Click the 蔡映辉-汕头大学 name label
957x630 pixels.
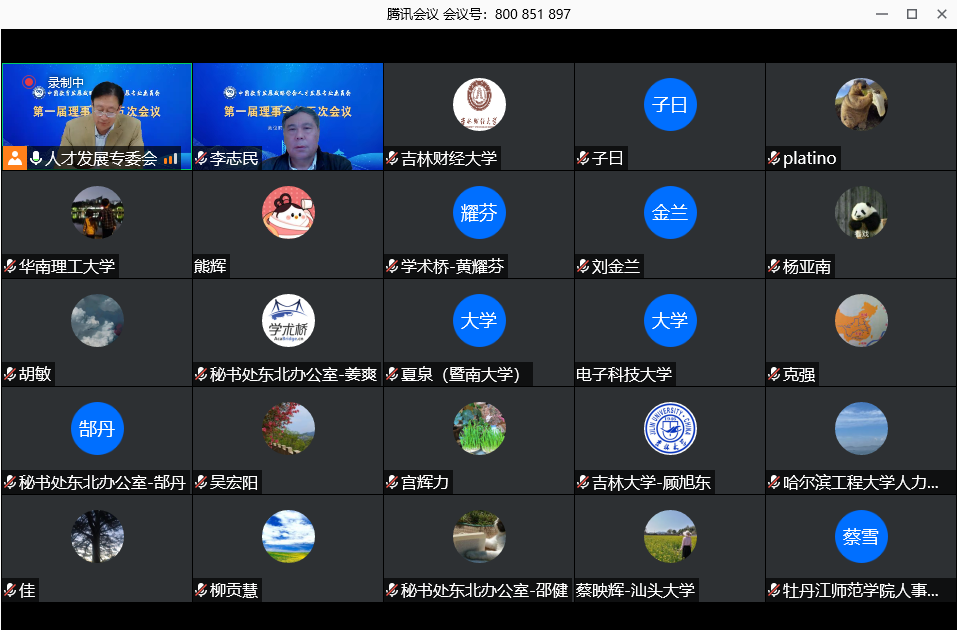tap(635, 590)
